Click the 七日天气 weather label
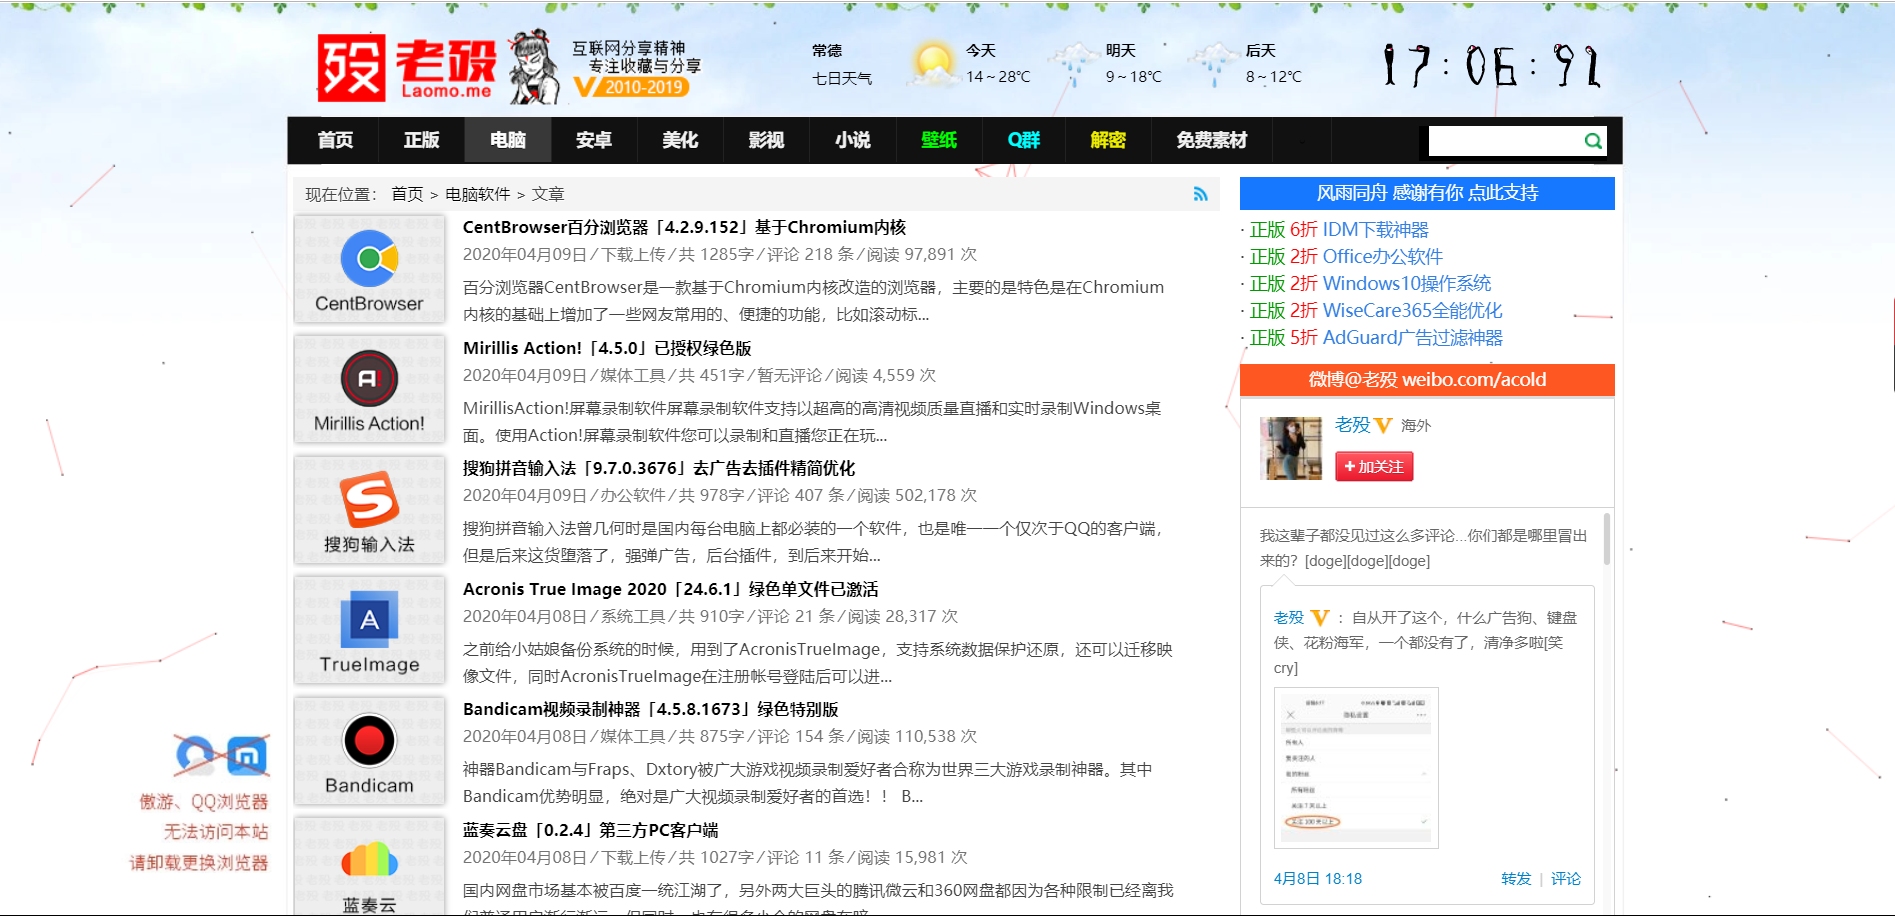Image resolution: width=1895 pixels, height=916 pixels. click(842, 78)
